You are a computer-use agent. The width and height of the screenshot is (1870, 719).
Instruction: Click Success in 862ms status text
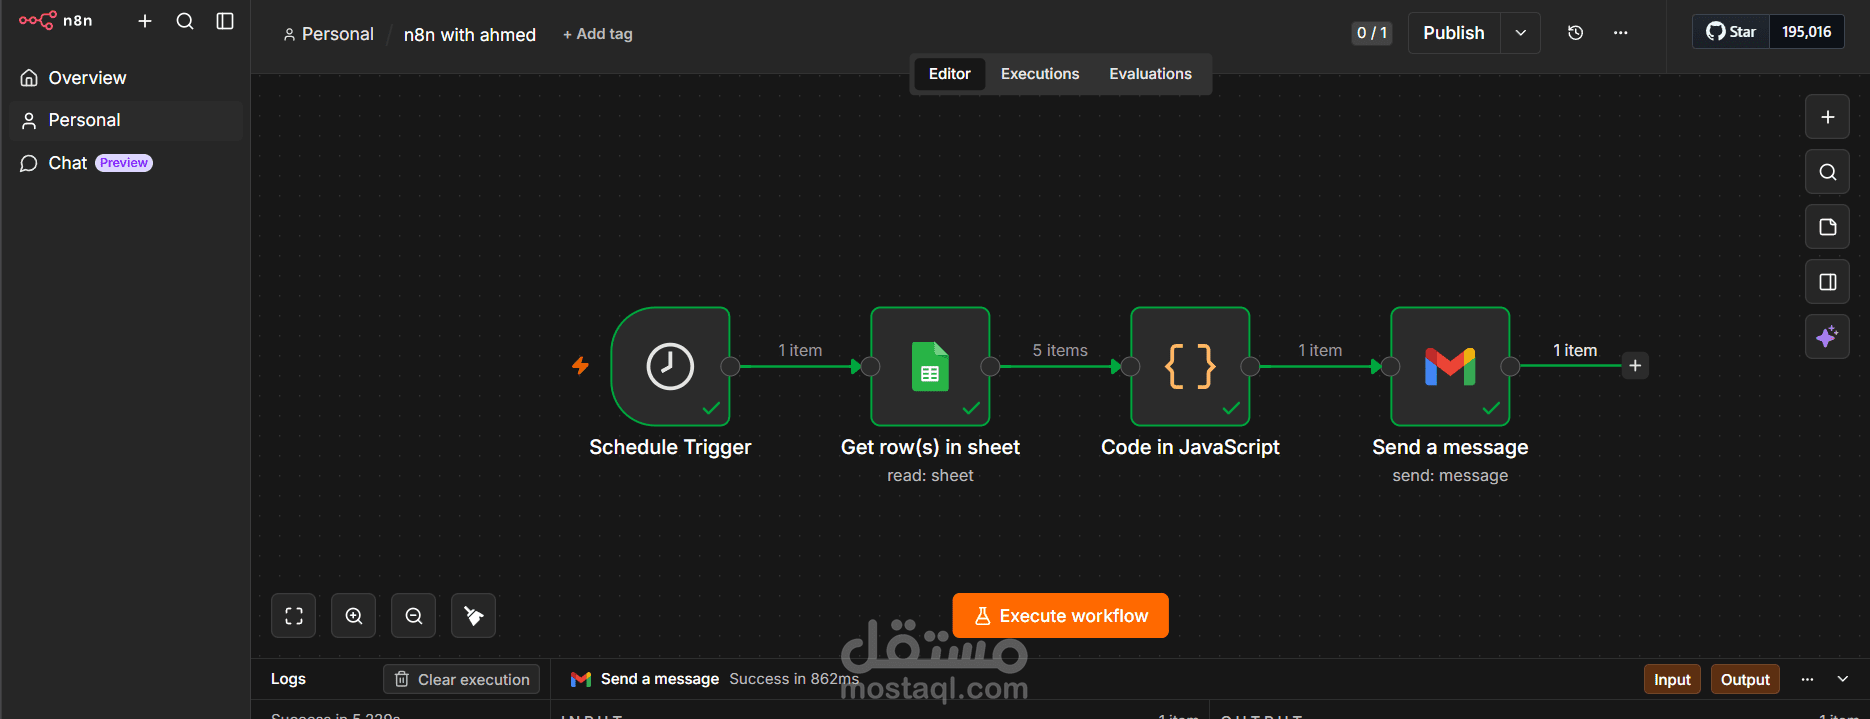[794, 679]
